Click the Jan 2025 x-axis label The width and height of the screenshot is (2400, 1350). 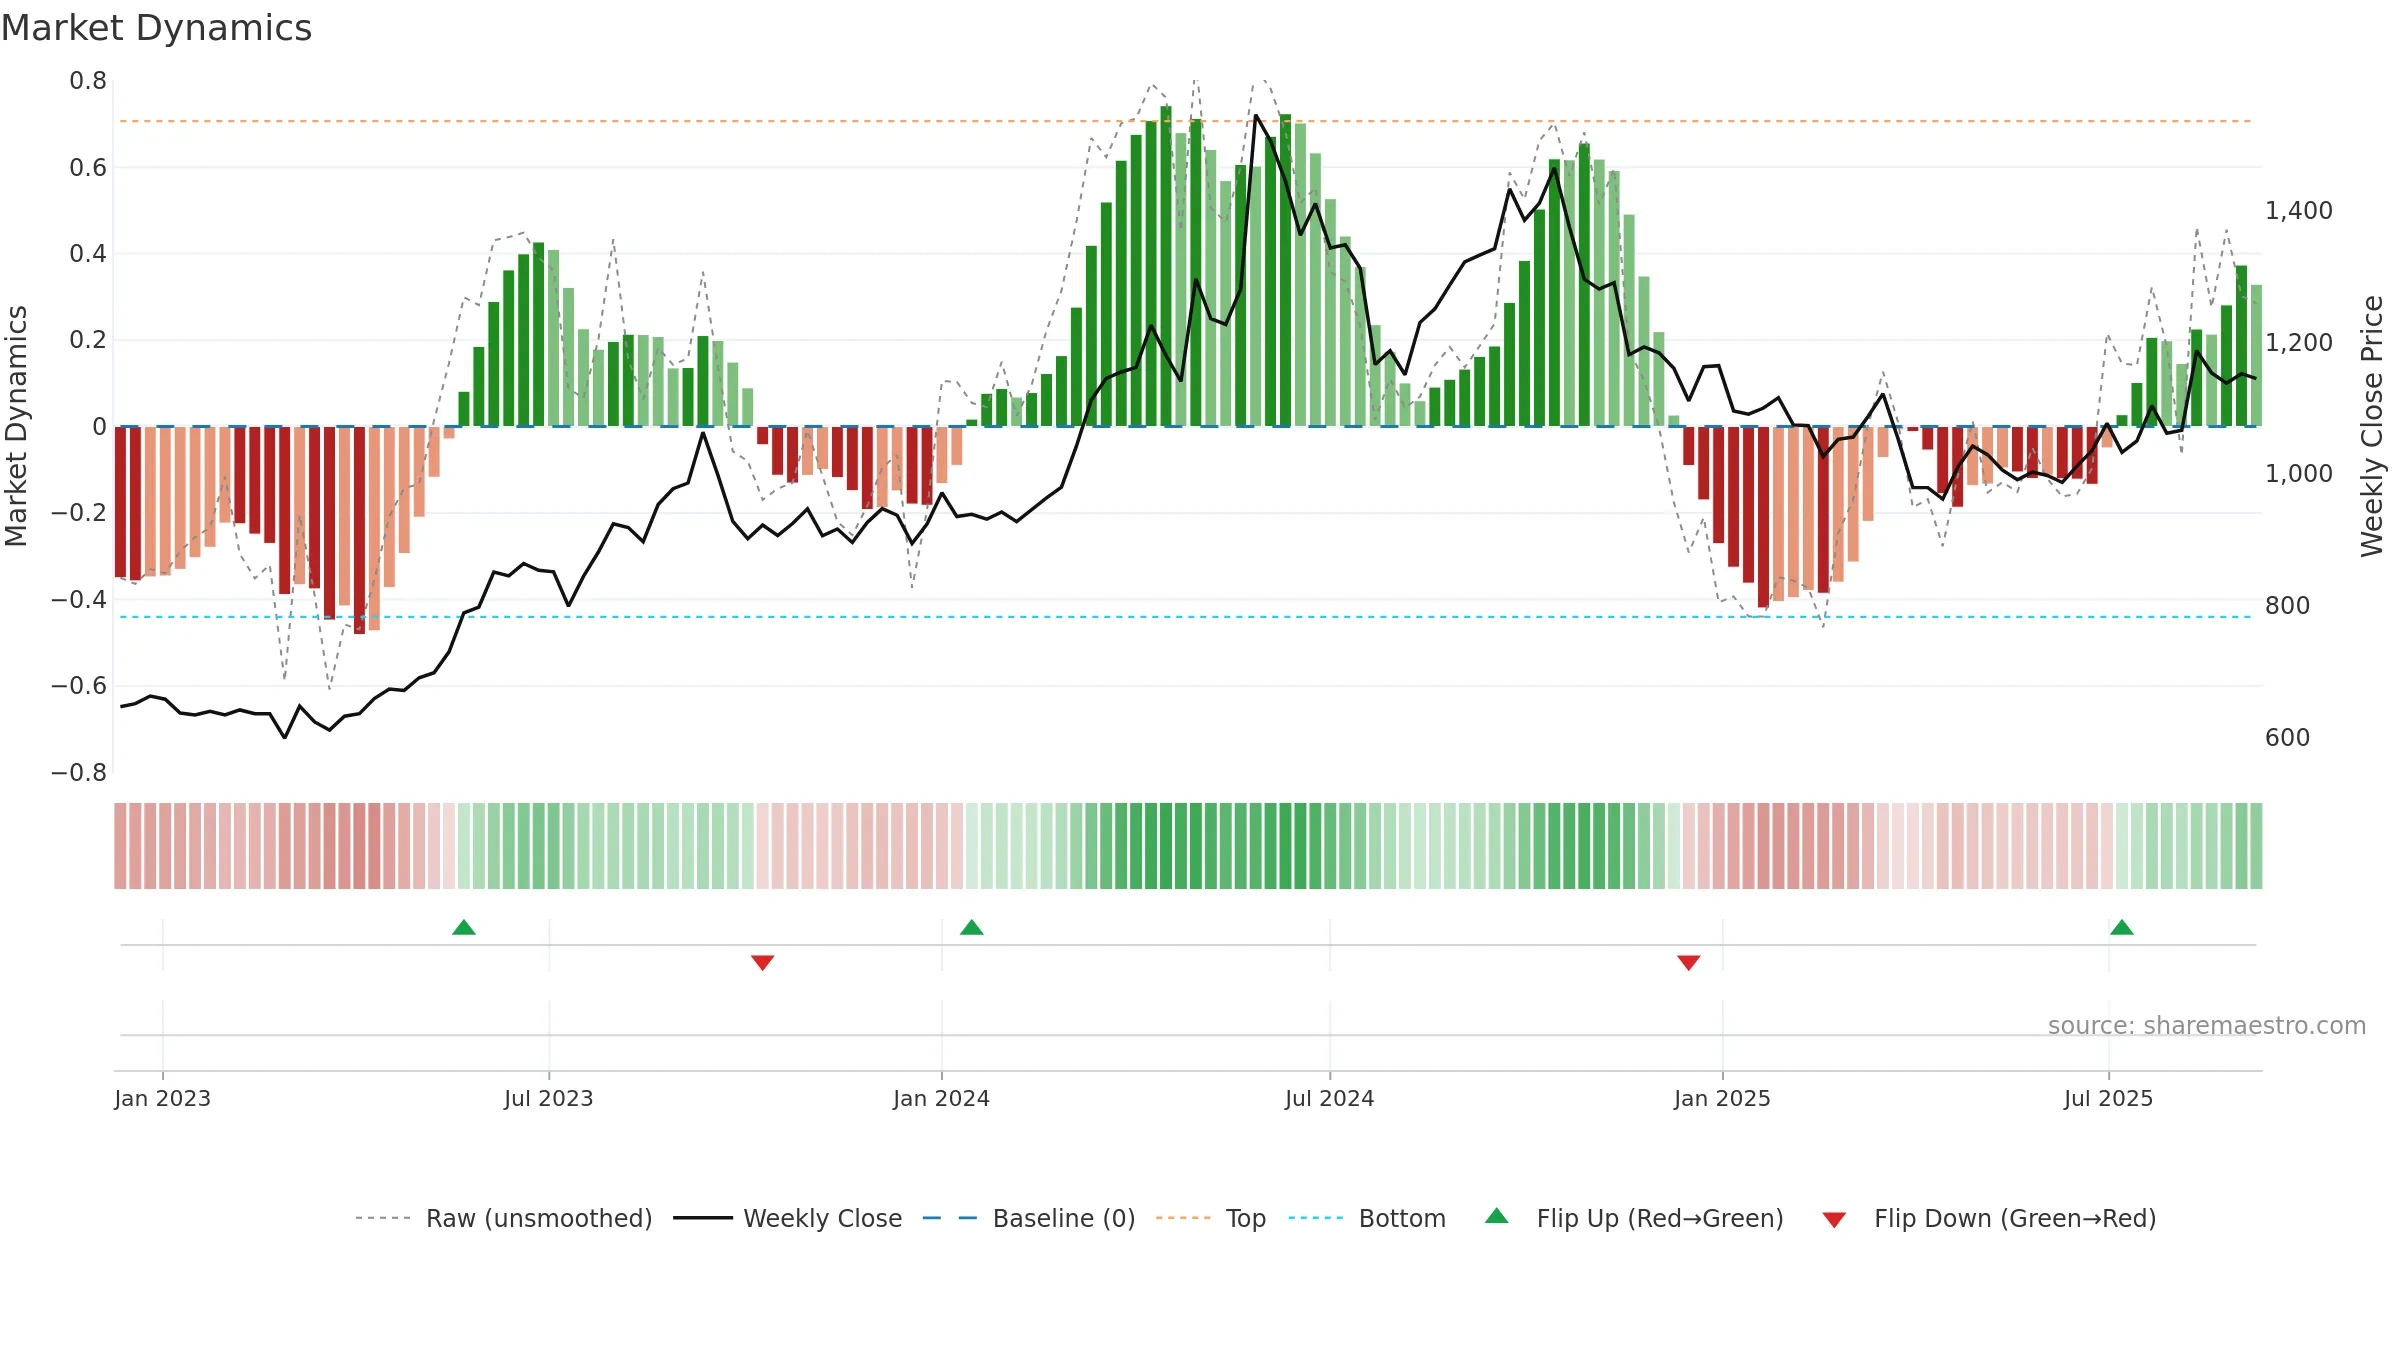pos(1723,1098)
